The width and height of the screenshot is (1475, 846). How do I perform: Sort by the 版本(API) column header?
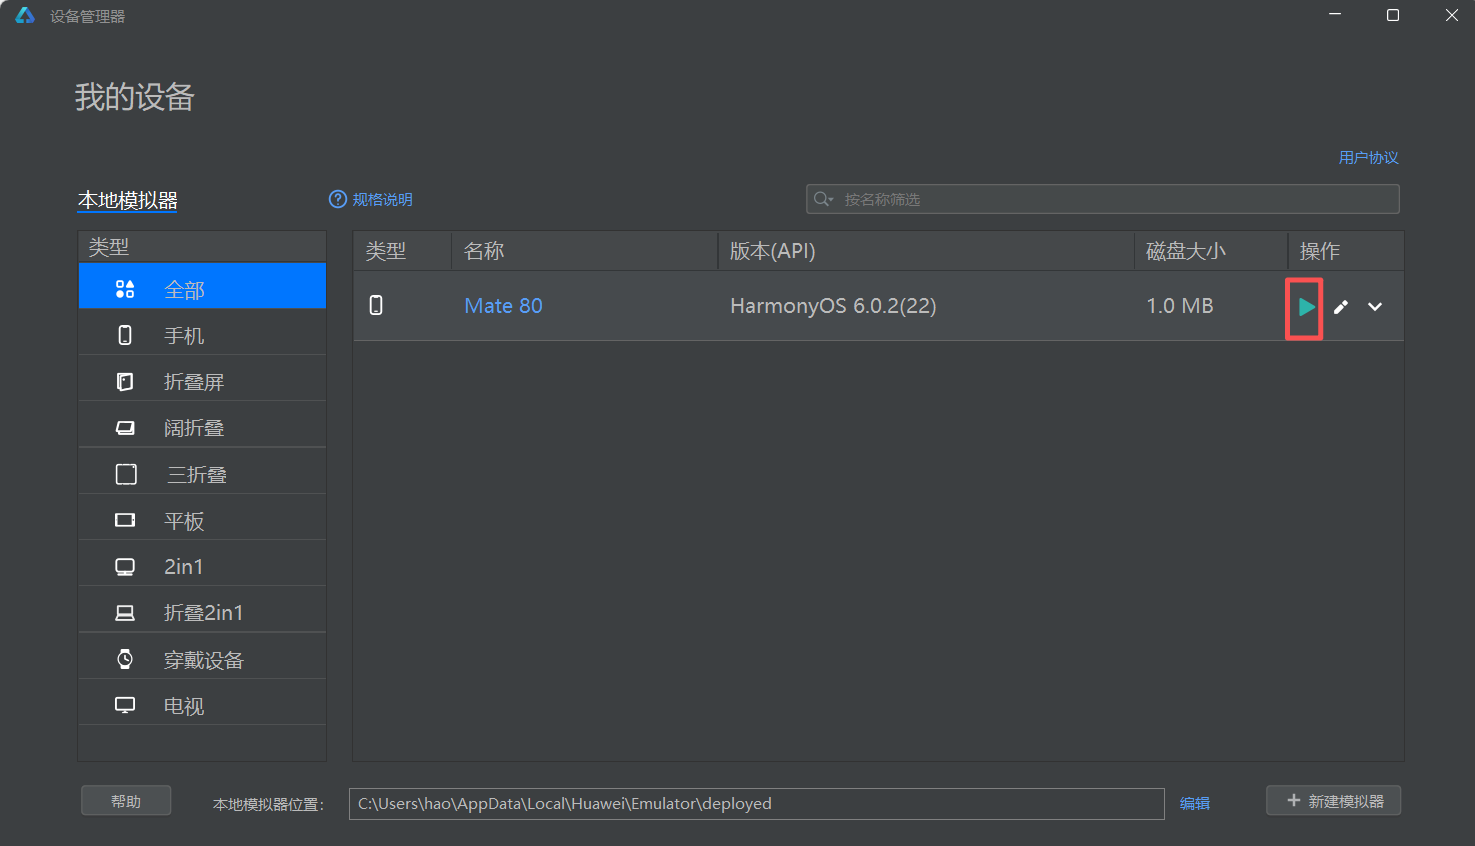click(926, 251)
